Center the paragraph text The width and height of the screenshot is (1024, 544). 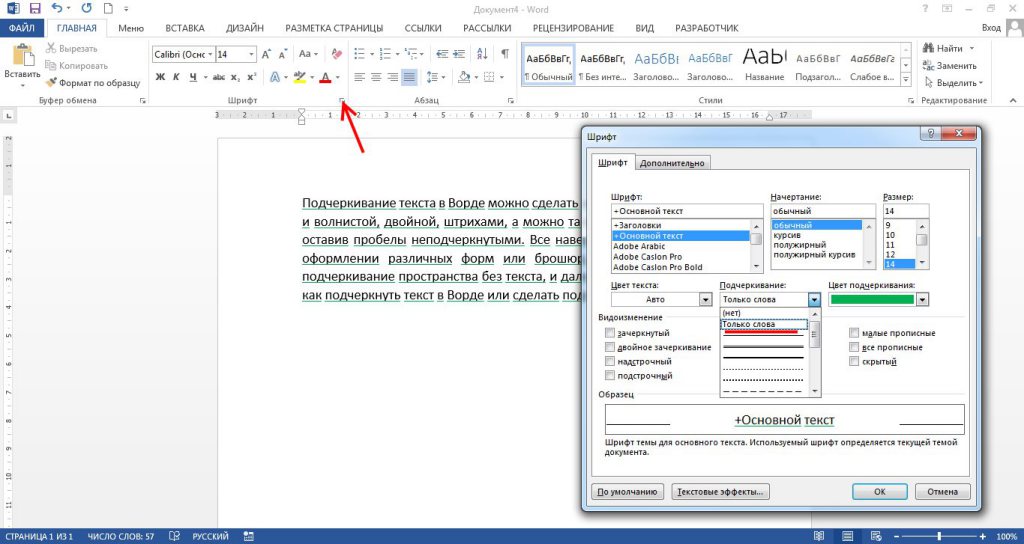[376, 77]
